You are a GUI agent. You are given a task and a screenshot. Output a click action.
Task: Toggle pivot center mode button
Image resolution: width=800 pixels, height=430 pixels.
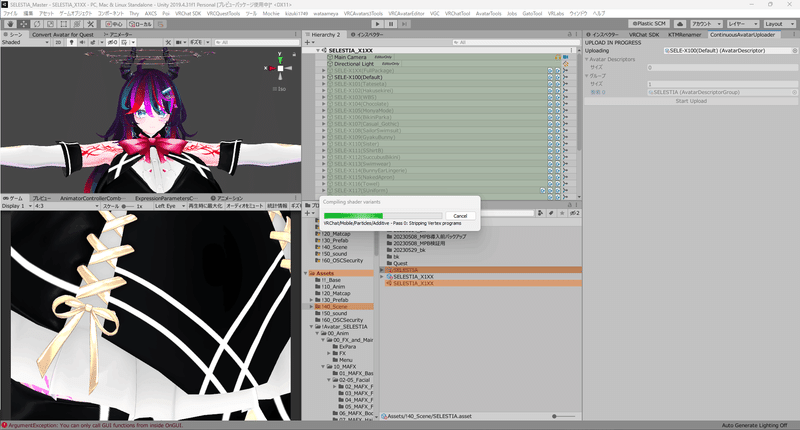[113, 24]
